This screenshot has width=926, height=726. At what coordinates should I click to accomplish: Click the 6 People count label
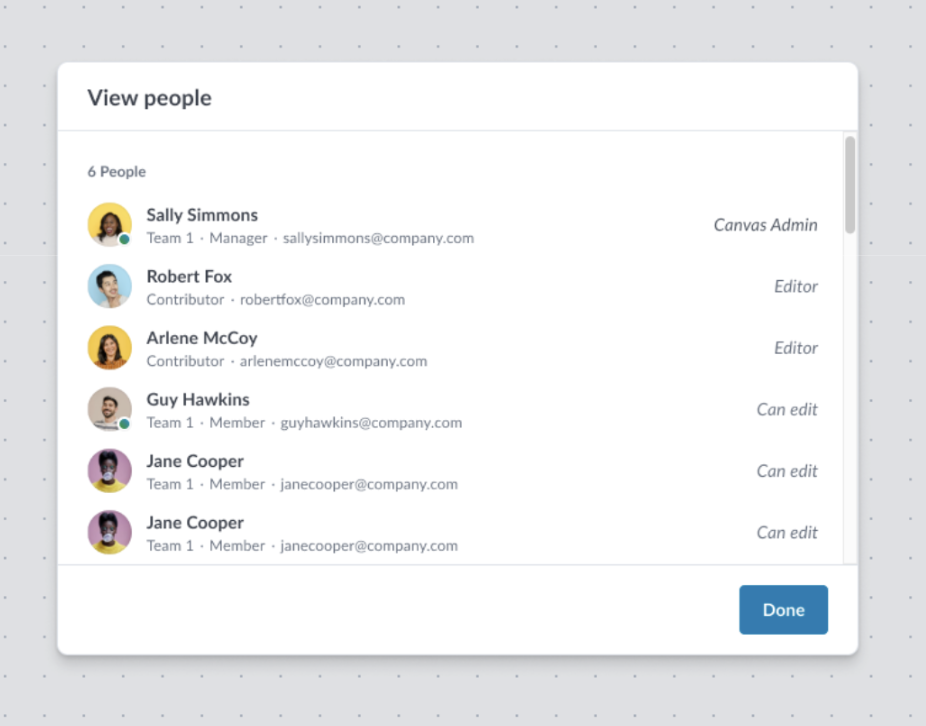117,171
